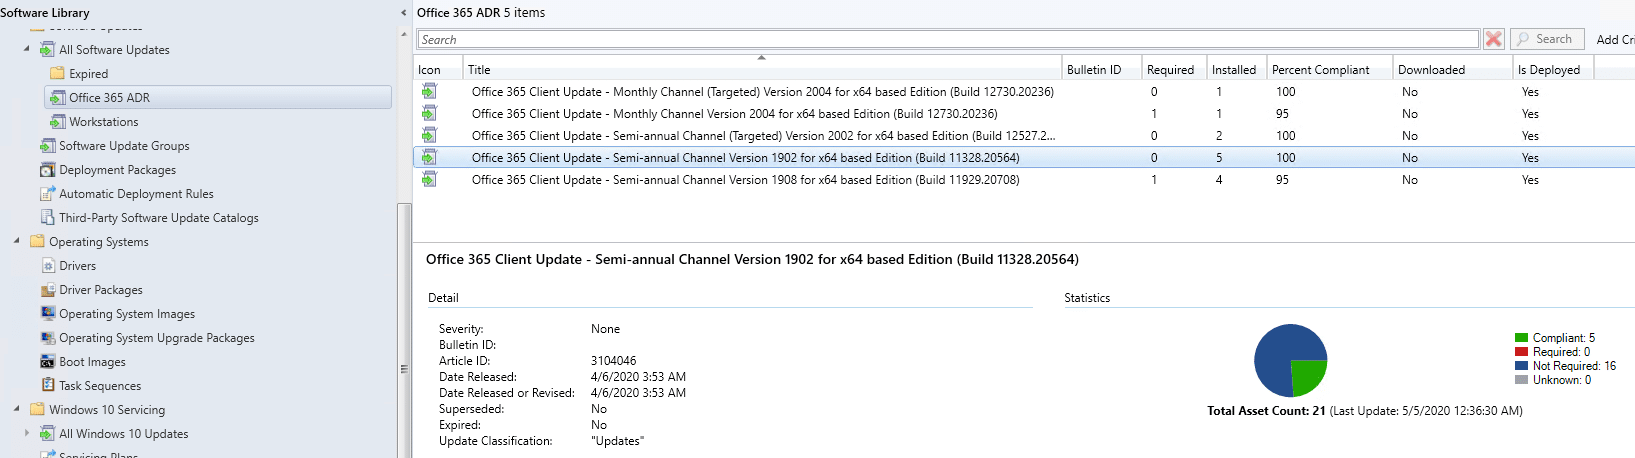Select the Workstations tree item
This screenshot has height=458, width=1635.
(103, 122)
